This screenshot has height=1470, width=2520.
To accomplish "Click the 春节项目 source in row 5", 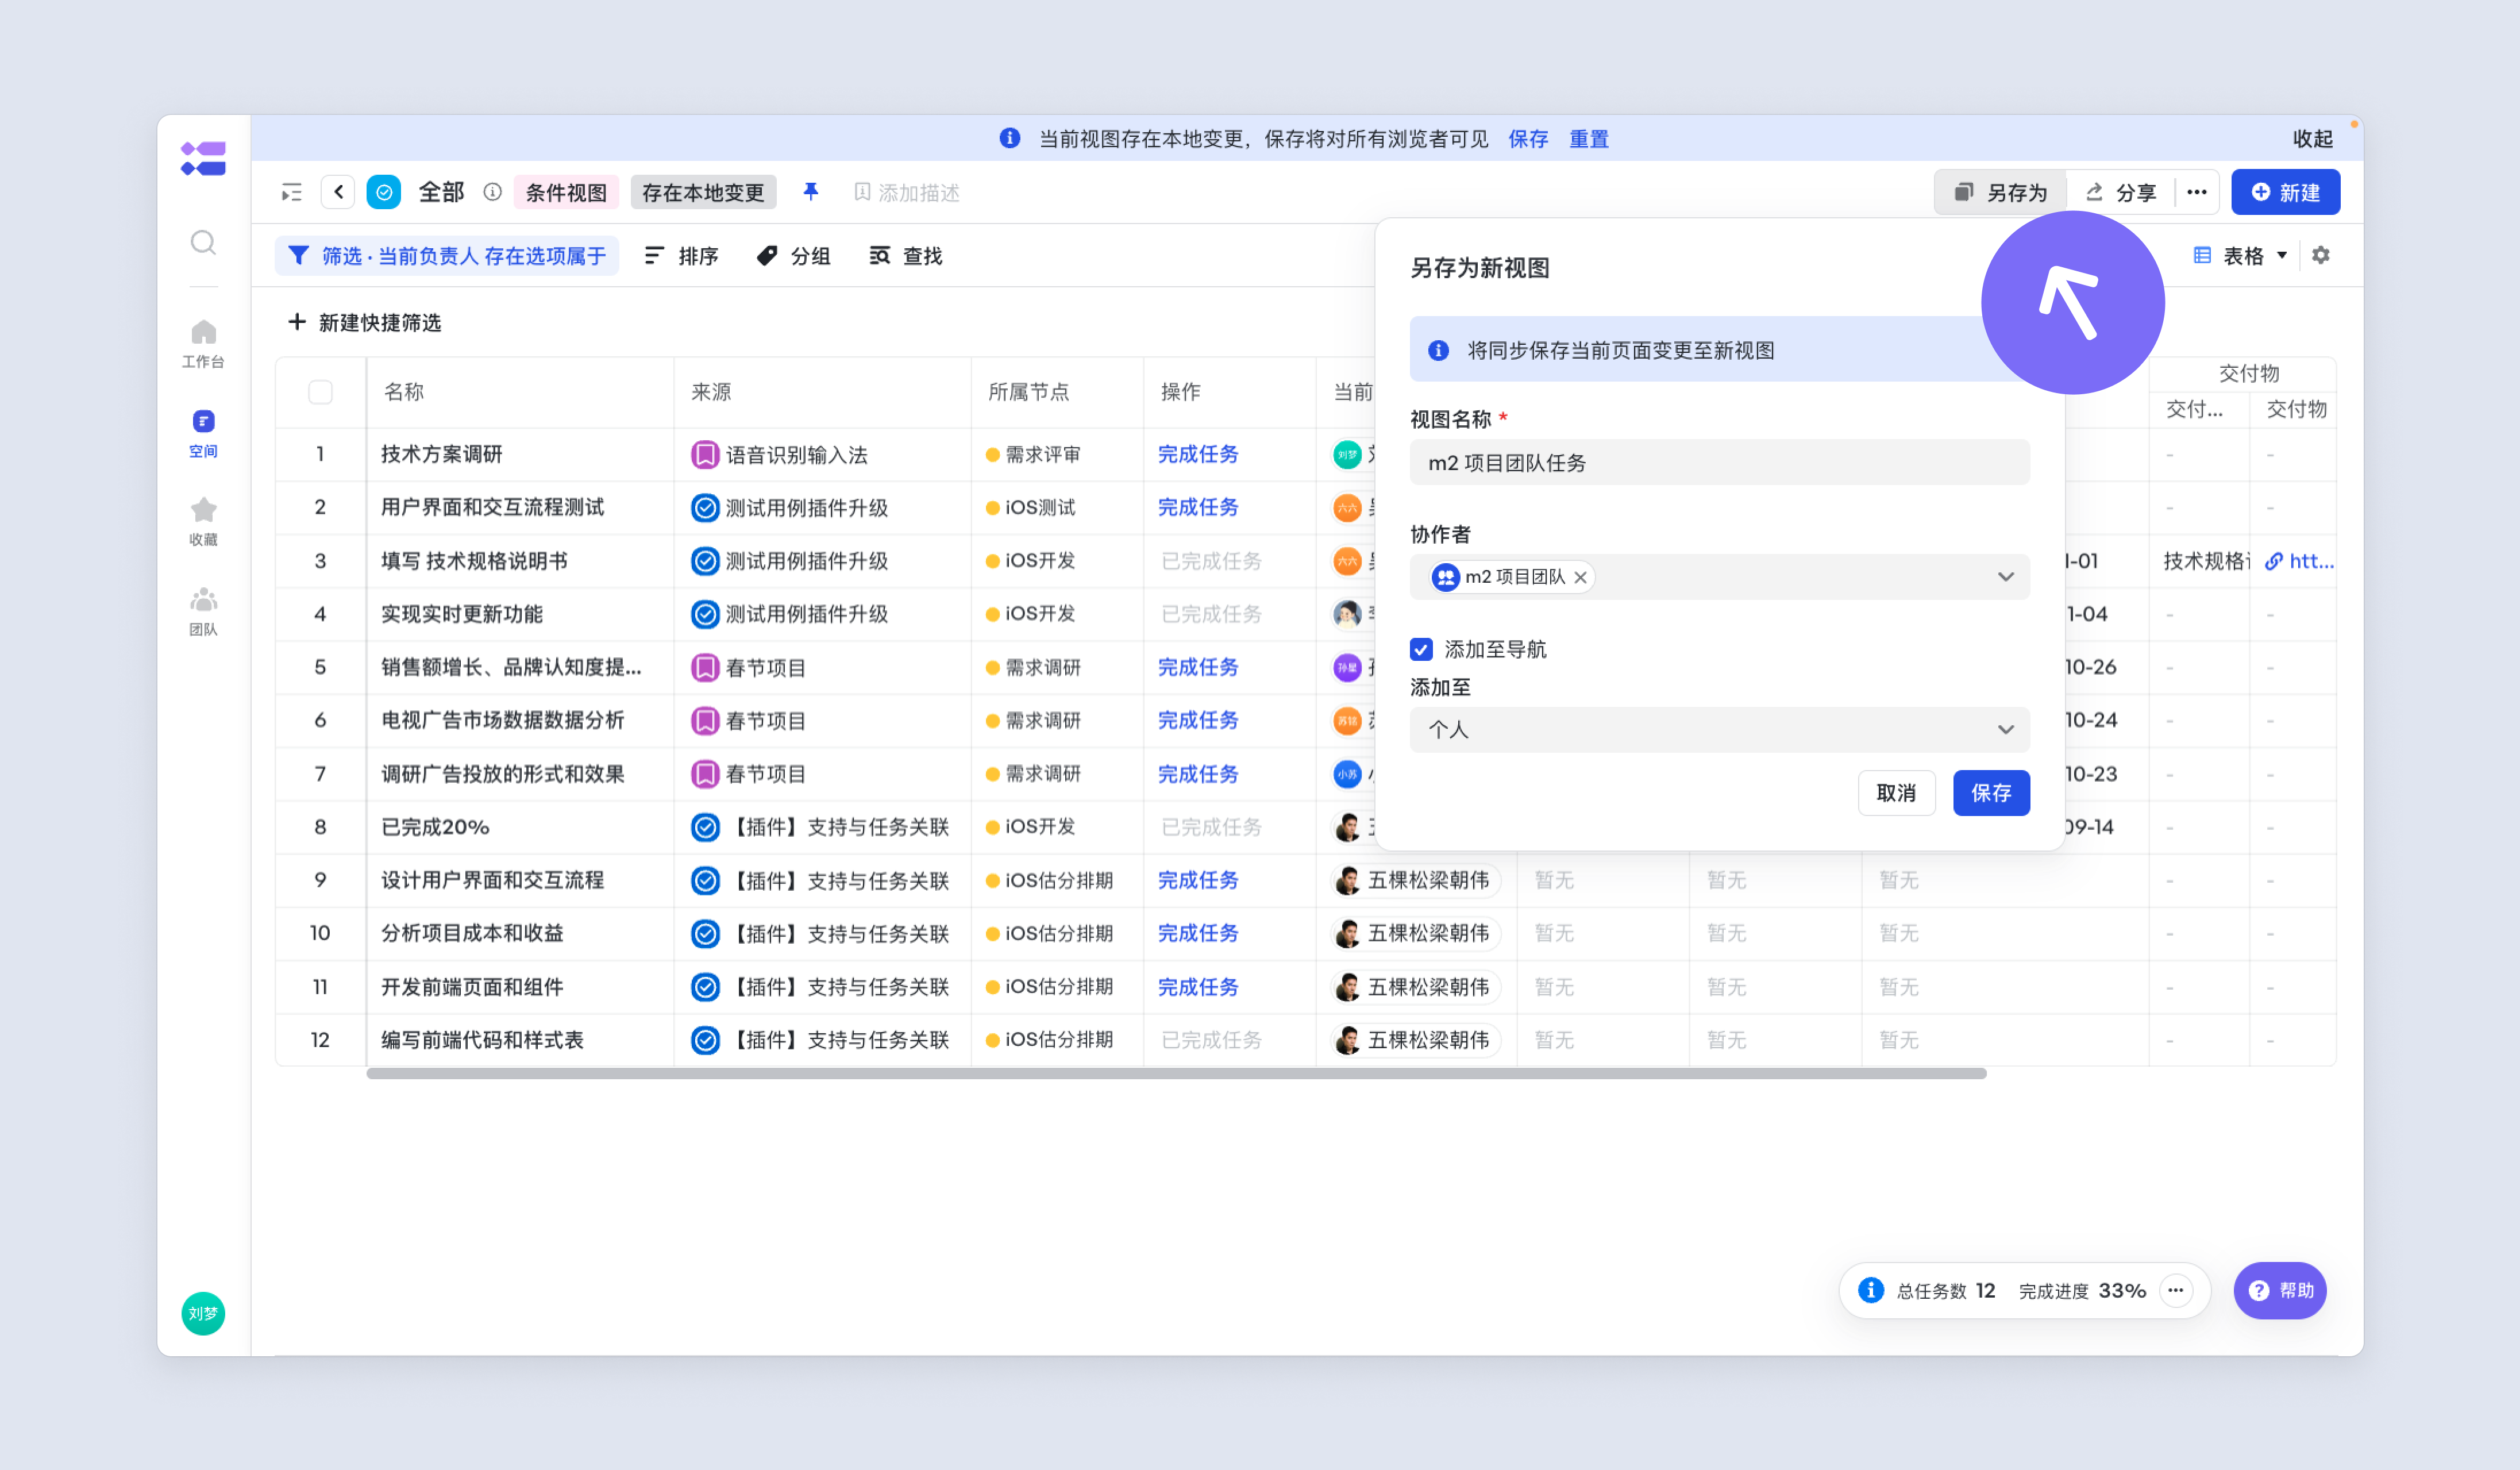I will tap(749, 668).
